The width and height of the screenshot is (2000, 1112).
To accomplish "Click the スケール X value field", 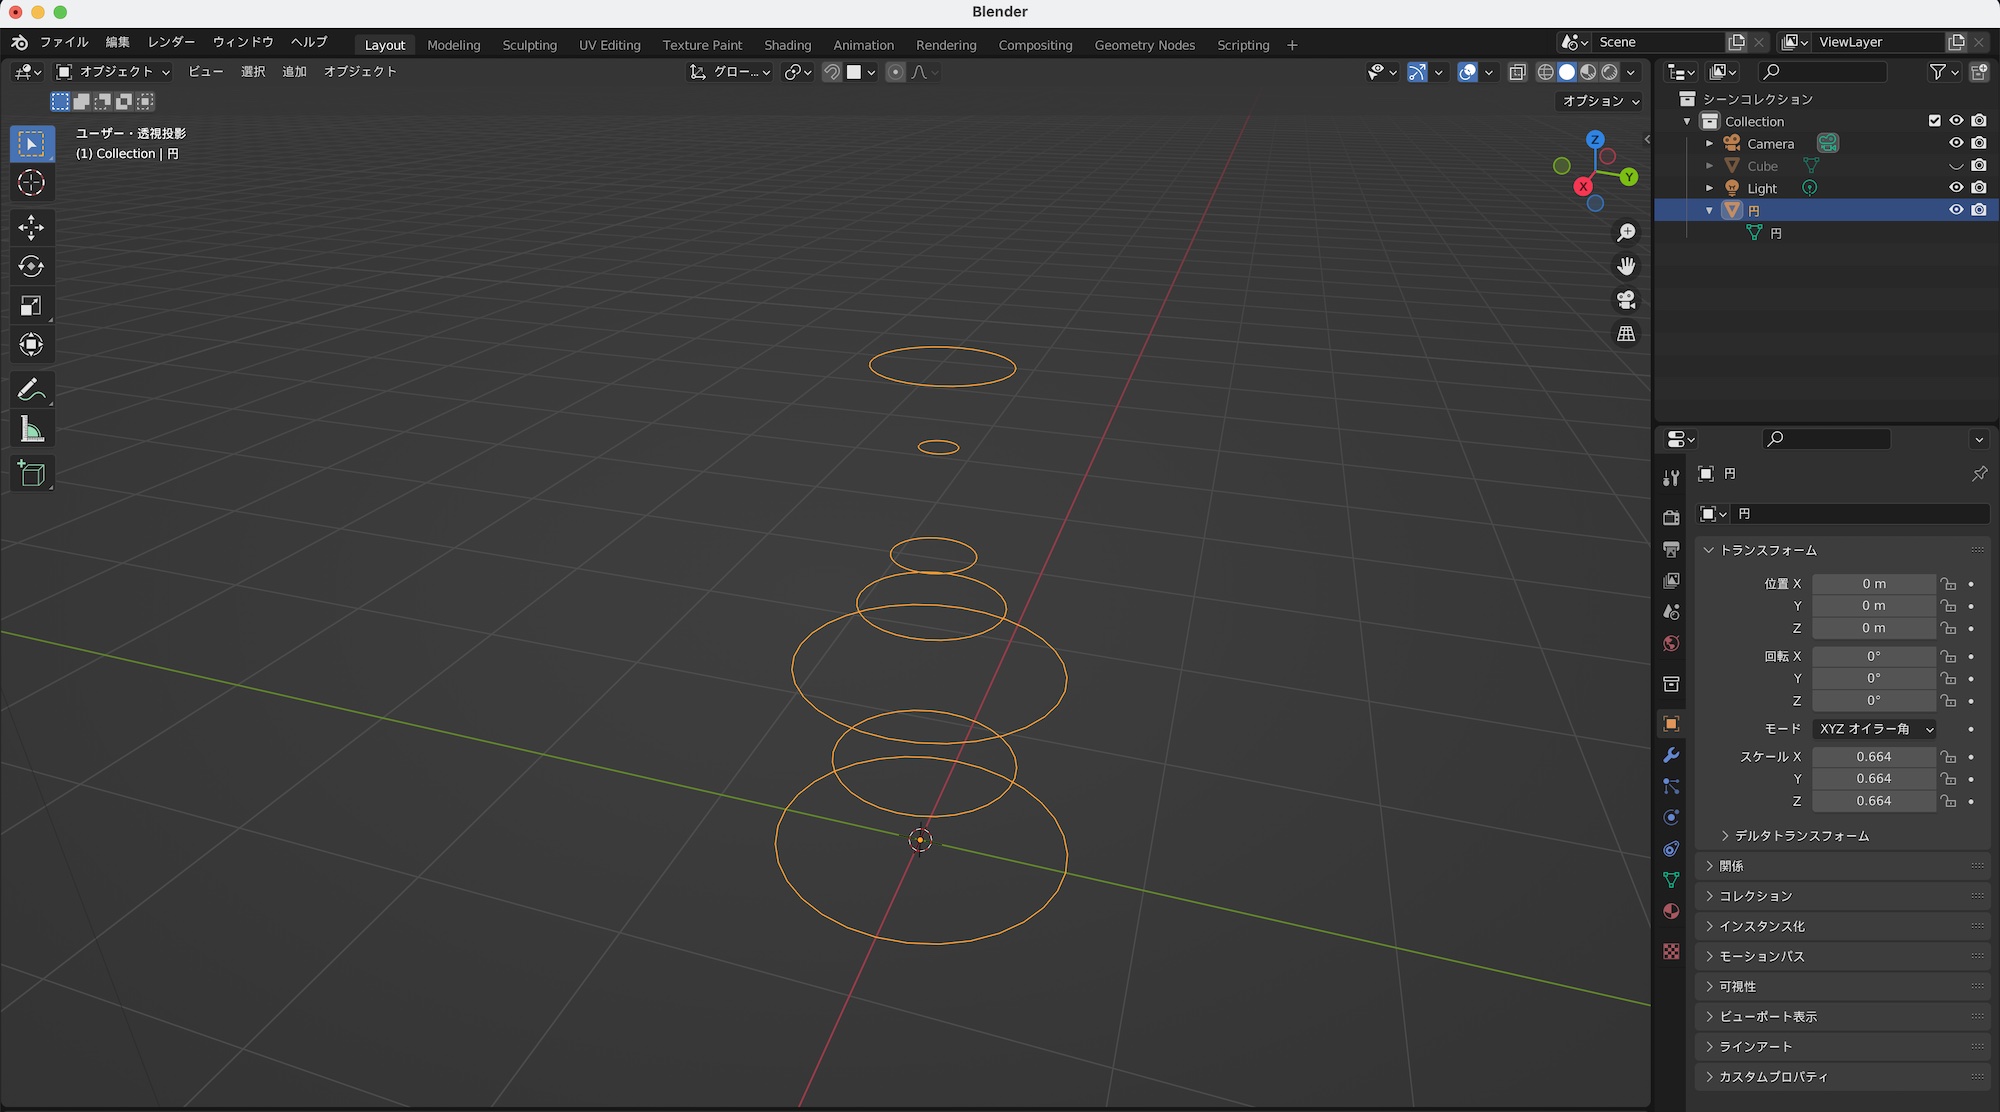I will 1873,757.
